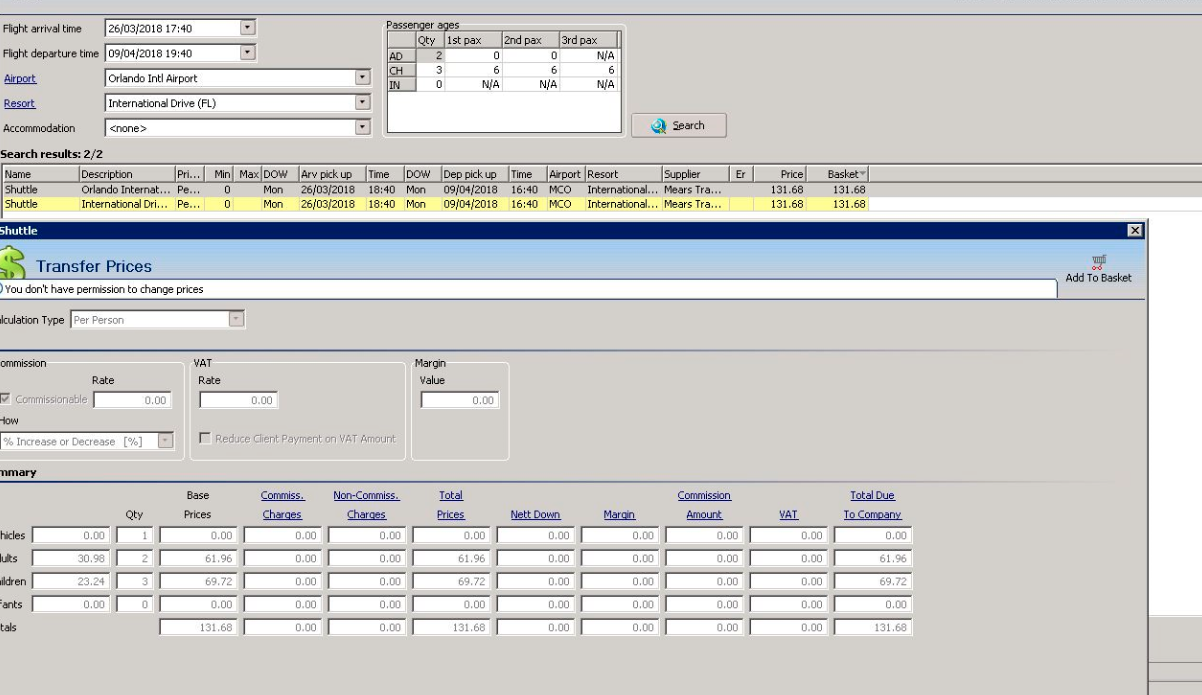Sort results by the Basket column header
This screenshot has width=1202, height=695.
tap(839, 174)
